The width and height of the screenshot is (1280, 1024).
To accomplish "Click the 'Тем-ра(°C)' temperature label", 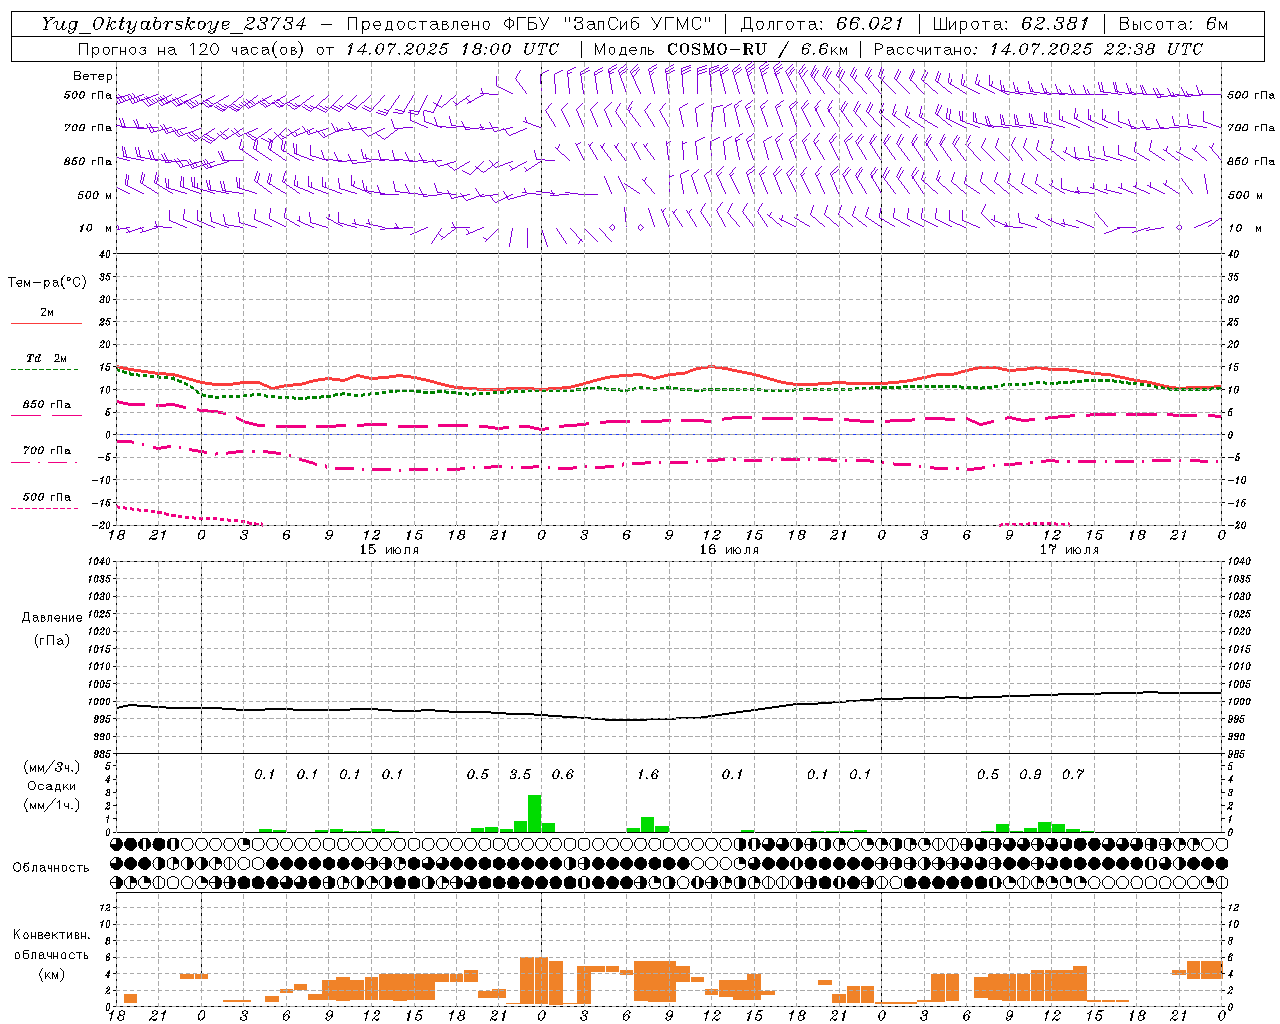I will coord(47,283).
